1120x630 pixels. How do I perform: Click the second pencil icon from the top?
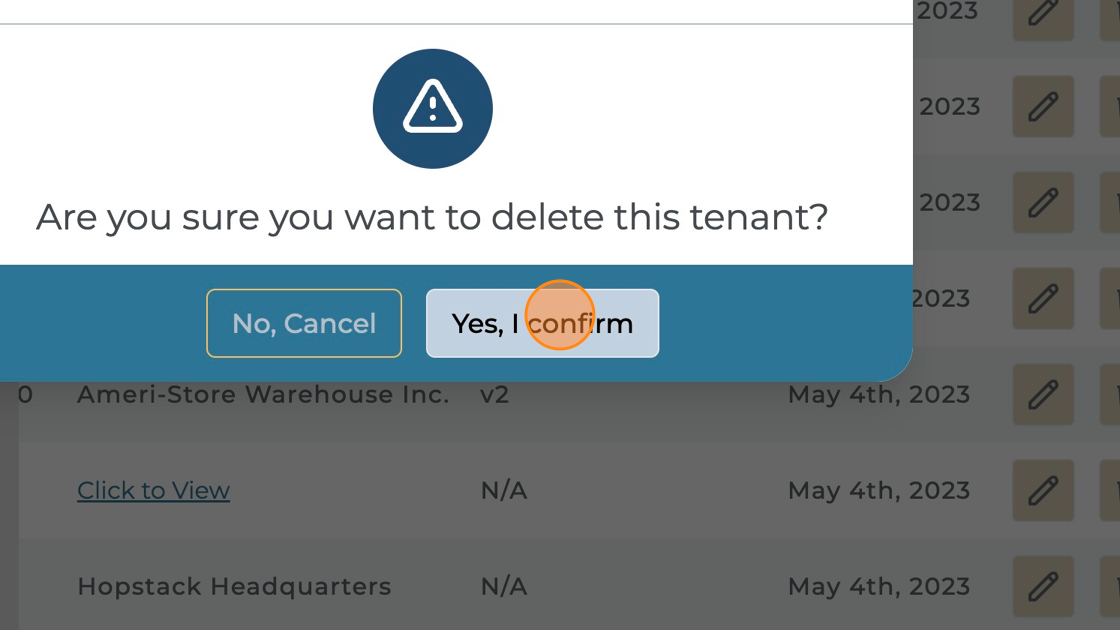pyautogui.click(x=1043, y=107)
